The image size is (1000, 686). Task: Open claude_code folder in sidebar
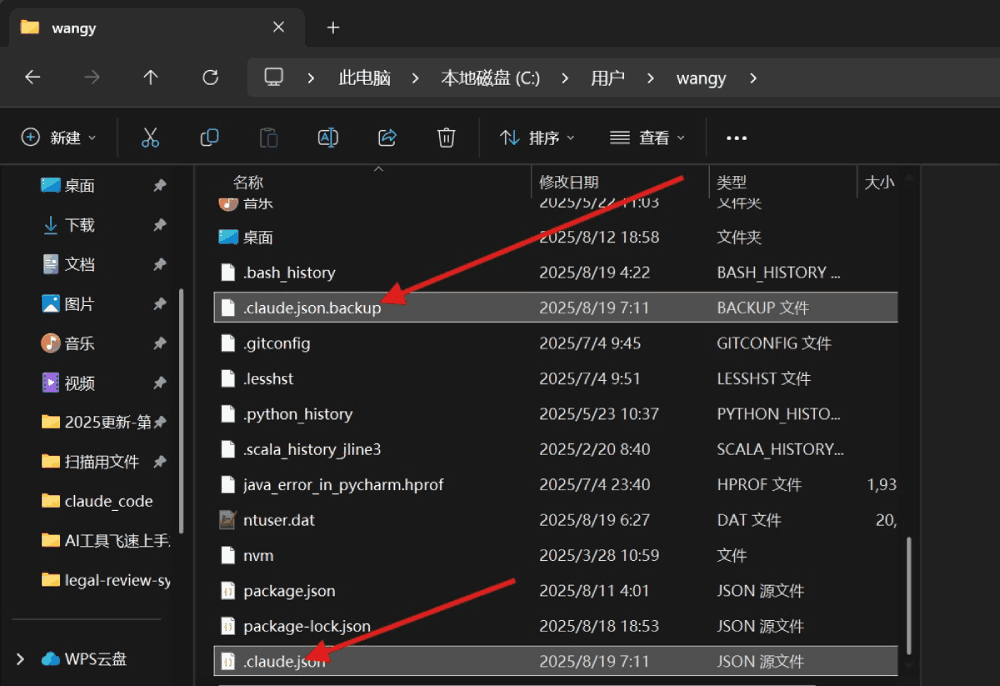pos(108,501)
